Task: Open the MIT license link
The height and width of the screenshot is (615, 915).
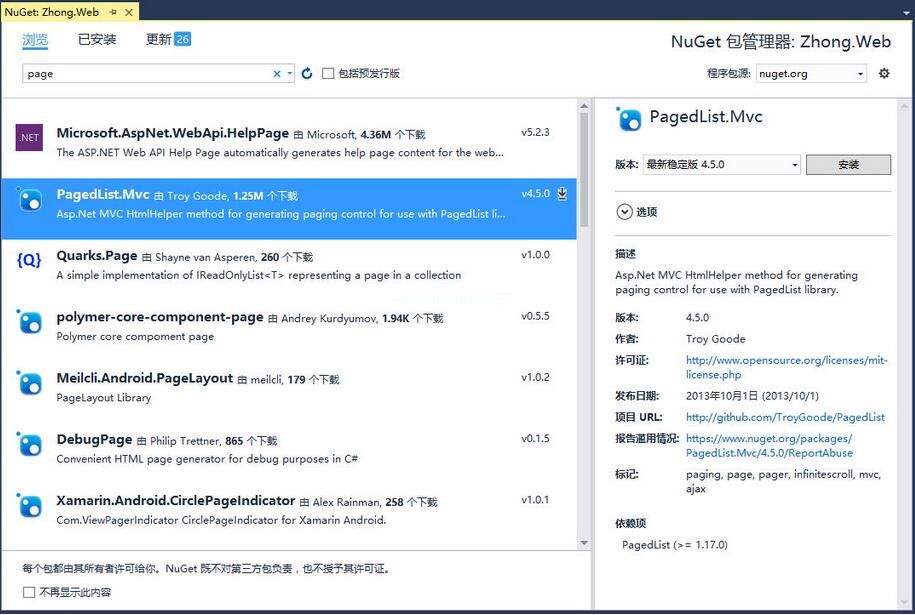Action: [x=786, y=367]
